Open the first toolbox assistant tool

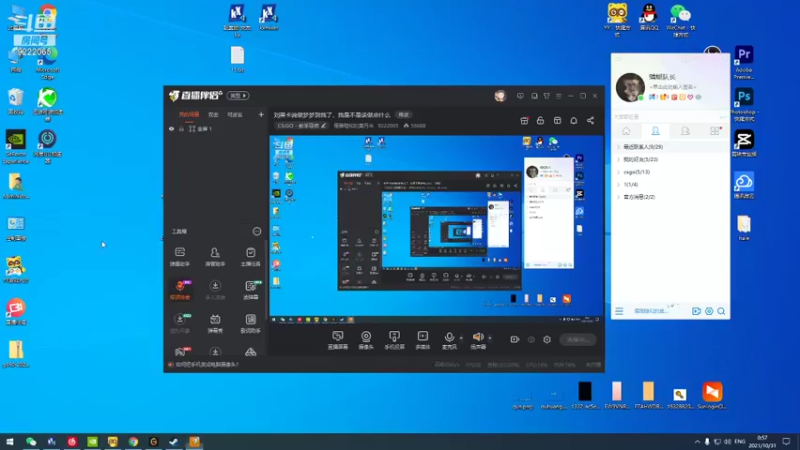tap(180, 257)
